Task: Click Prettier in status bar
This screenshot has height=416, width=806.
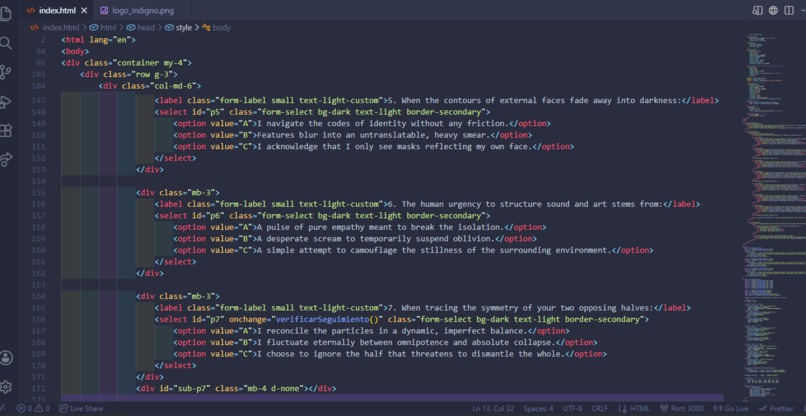Action: coord(776,408)
